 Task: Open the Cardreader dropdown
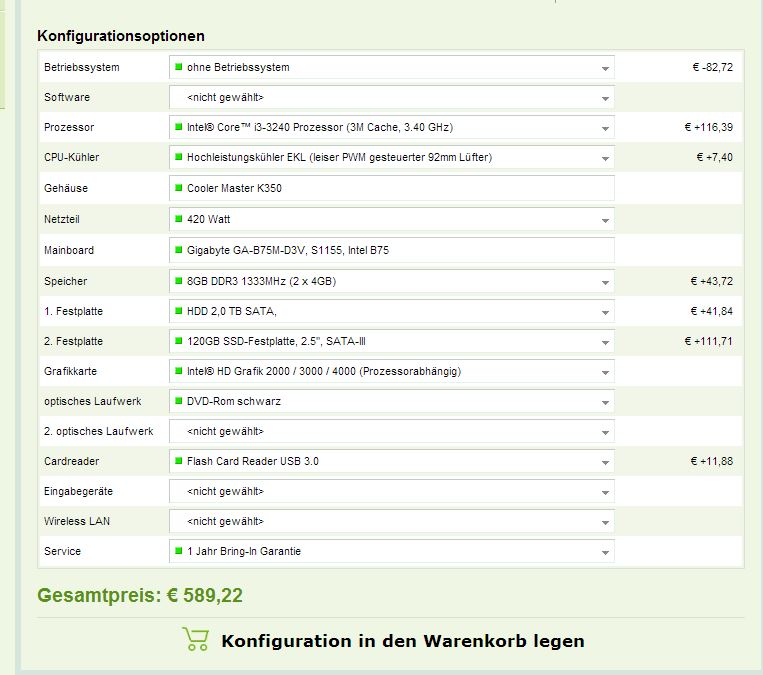pyautogui.click(x=392, y=461)
